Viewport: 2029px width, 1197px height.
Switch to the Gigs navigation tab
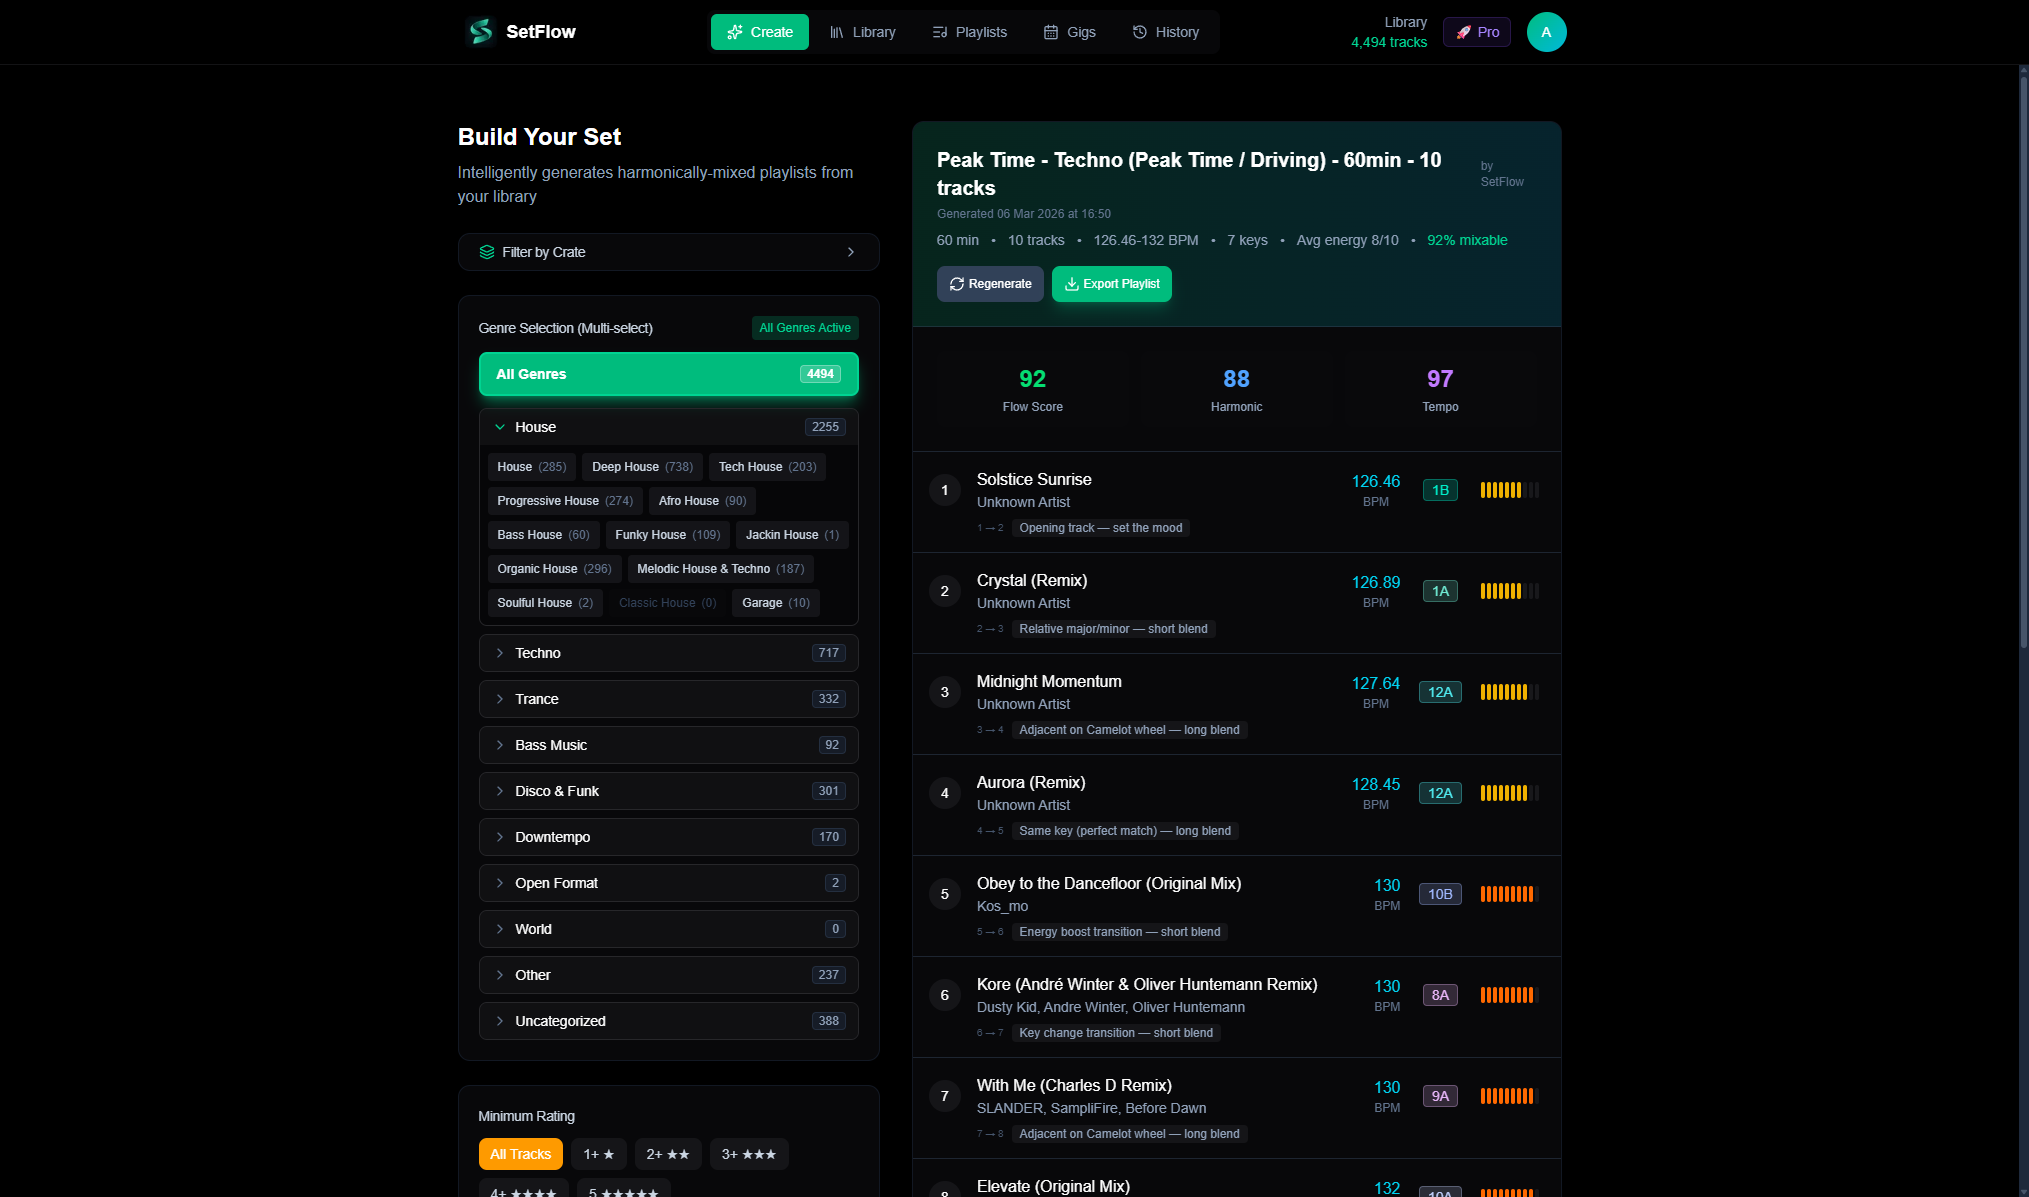pyautogui.click(x=1069, y=31)
